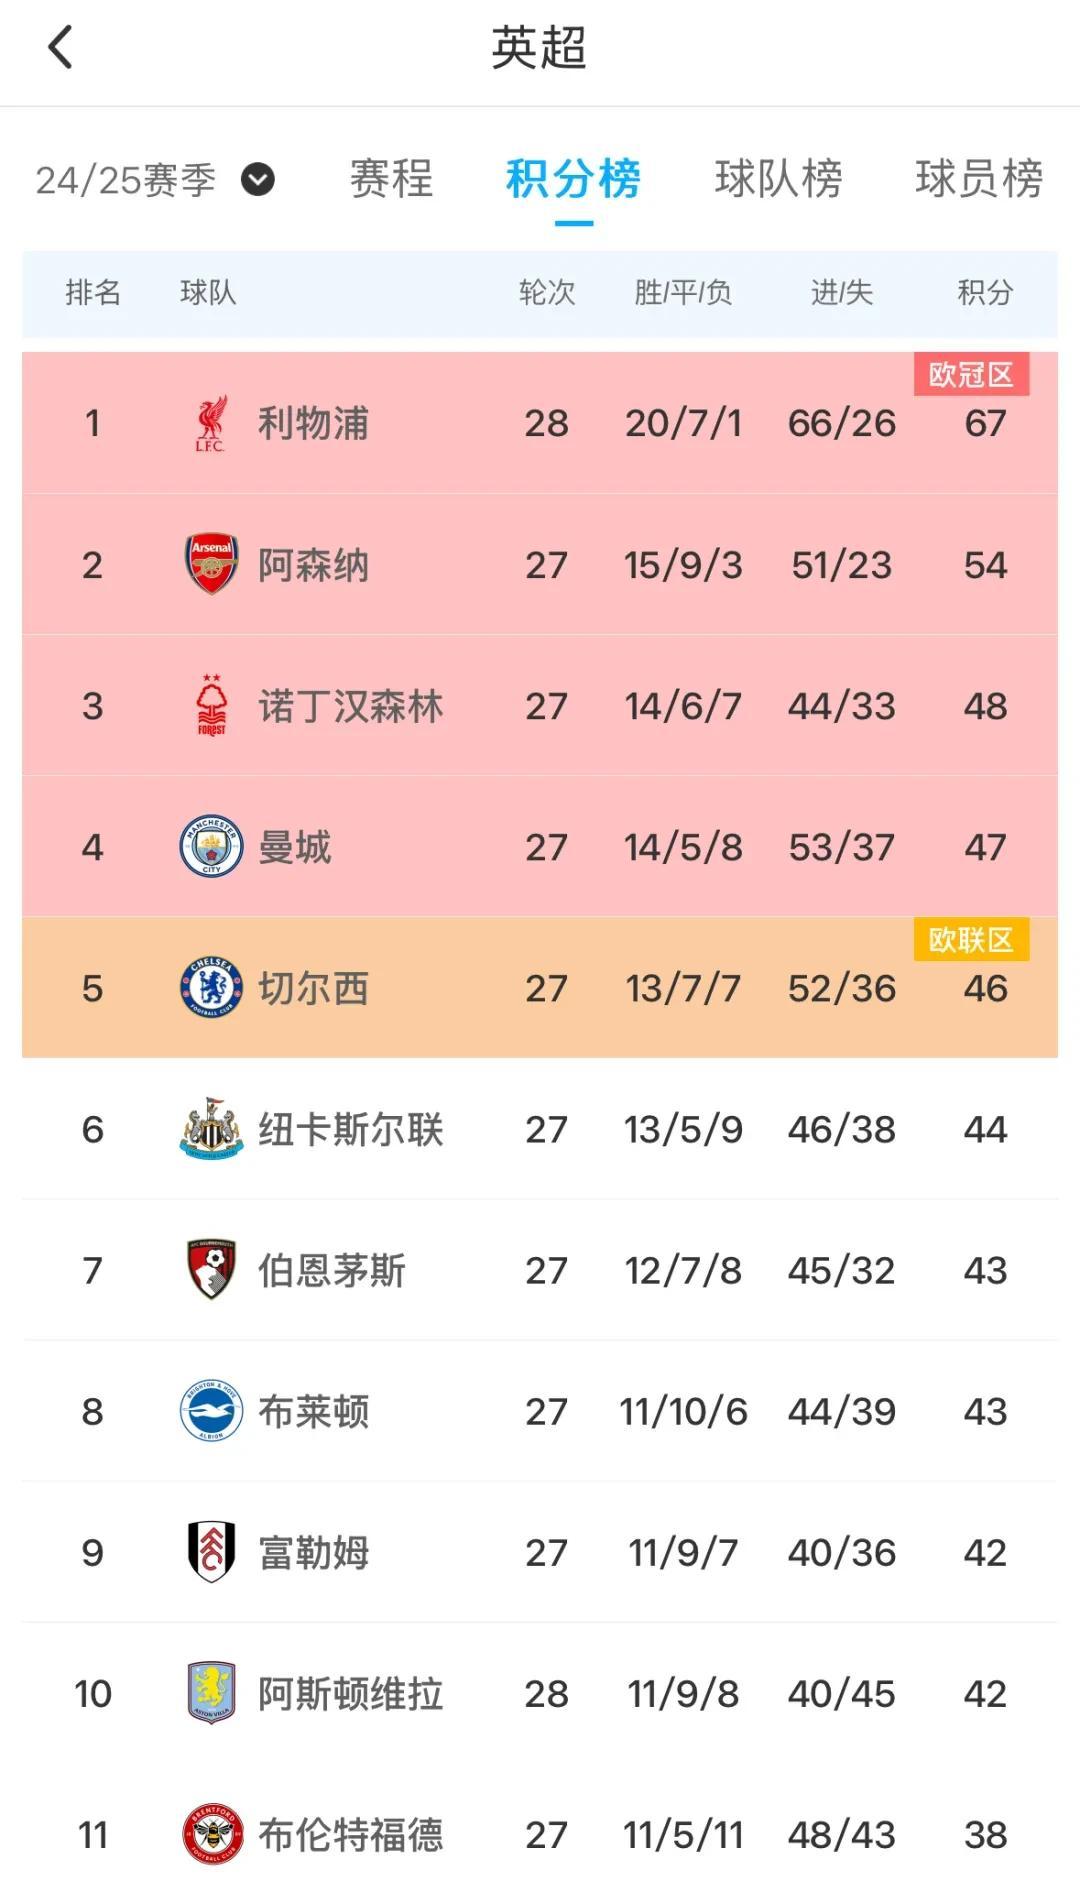Click the 纽卡斯尔联 team name
Viewport: 1080px width, 1881px height.
coord(350,1129)
